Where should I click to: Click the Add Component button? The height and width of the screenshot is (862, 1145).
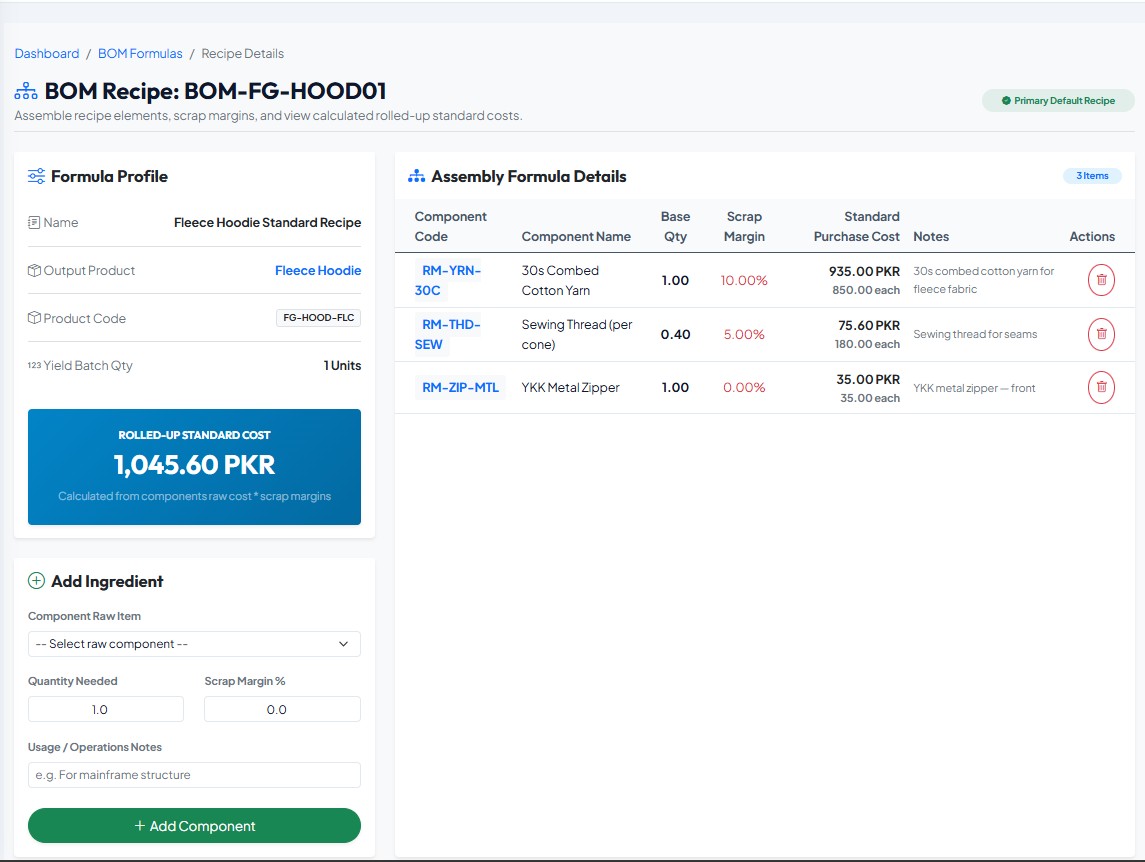pyautogui.click(x=194, y=825)
